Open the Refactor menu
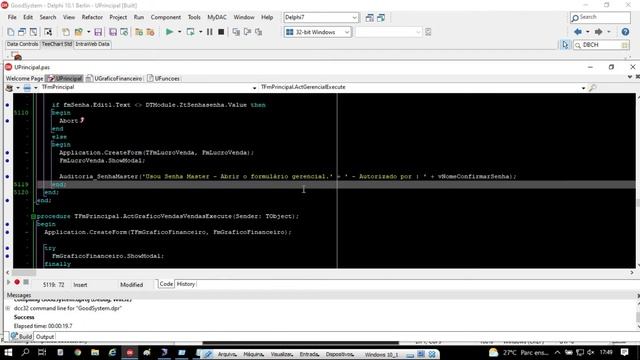Image resolution: width=640 pixels, height=360 pixels. point(92,17)
